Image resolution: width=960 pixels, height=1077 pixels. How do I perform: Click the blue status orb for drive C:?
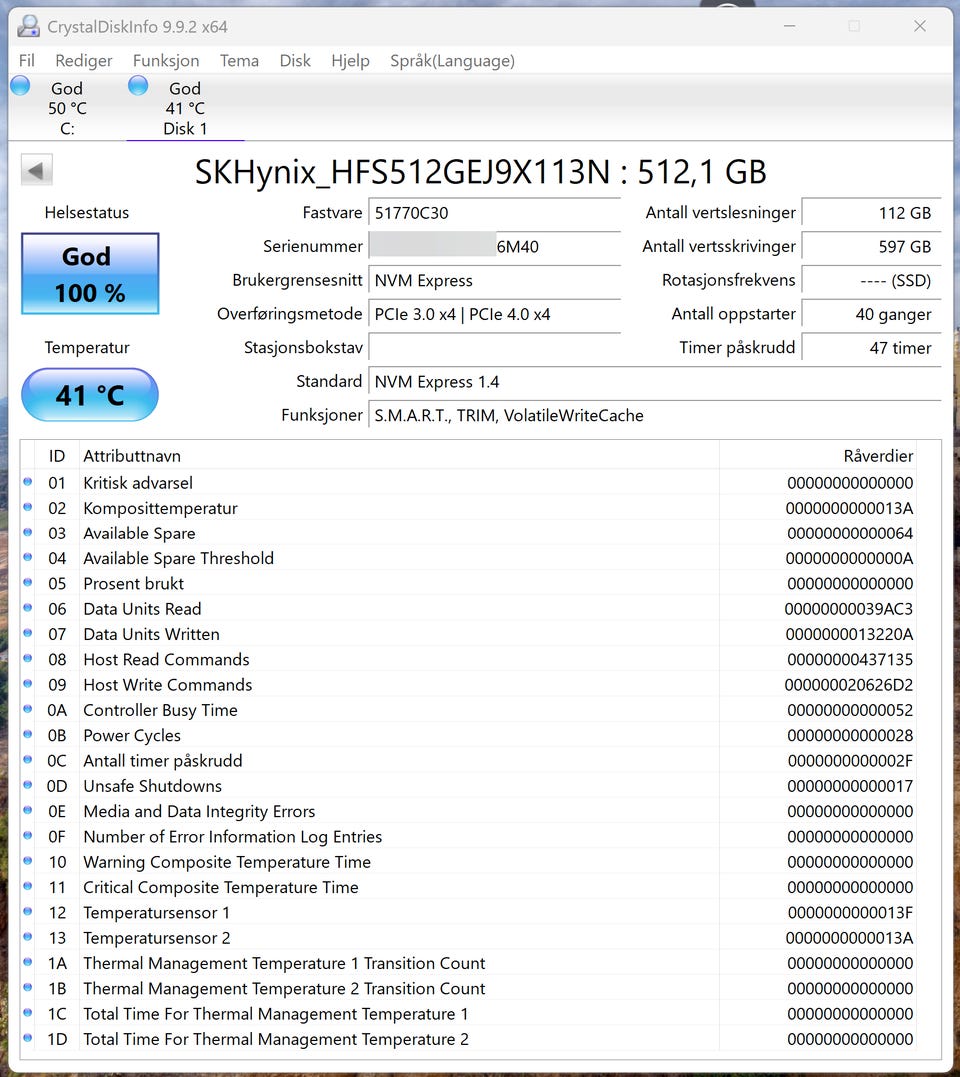pos(20,86)
